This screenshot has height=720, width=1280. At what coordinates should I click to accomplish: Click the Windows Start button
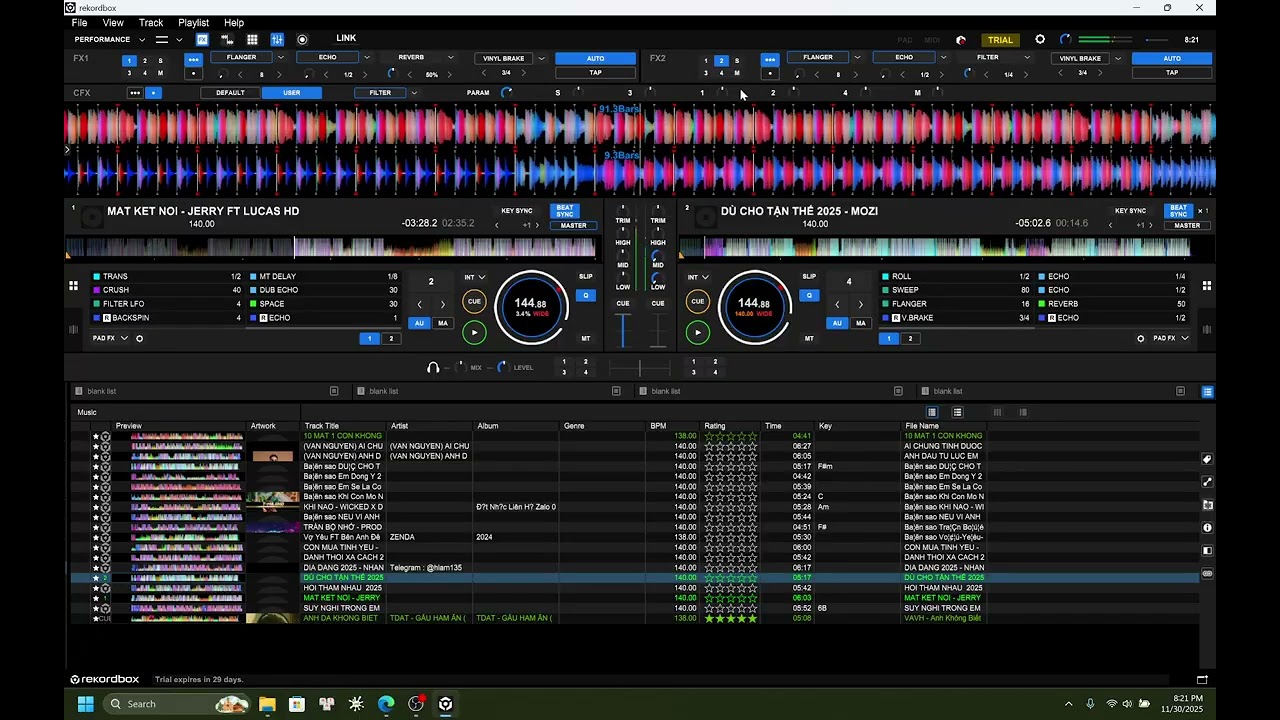(86, 704)
